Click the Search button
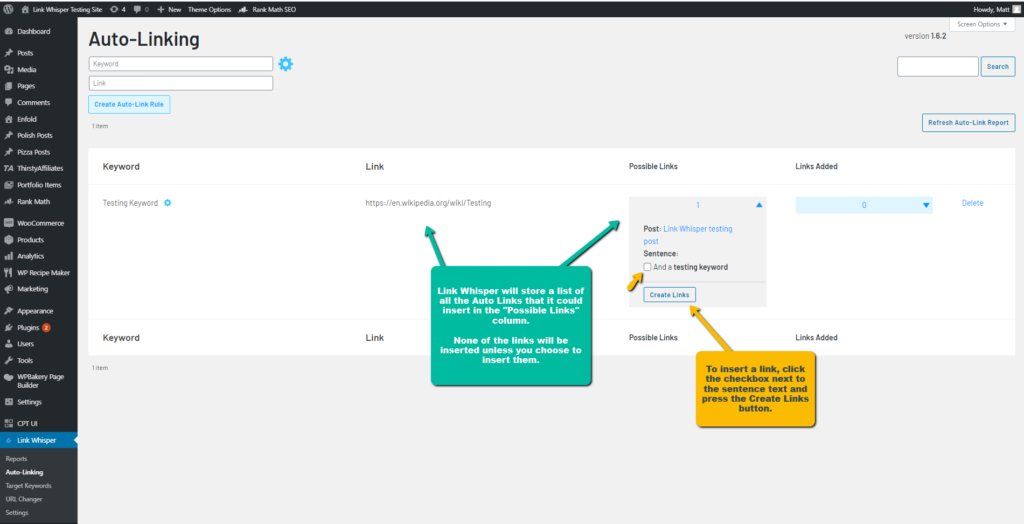1024x524 pixels. coord(997,66)
